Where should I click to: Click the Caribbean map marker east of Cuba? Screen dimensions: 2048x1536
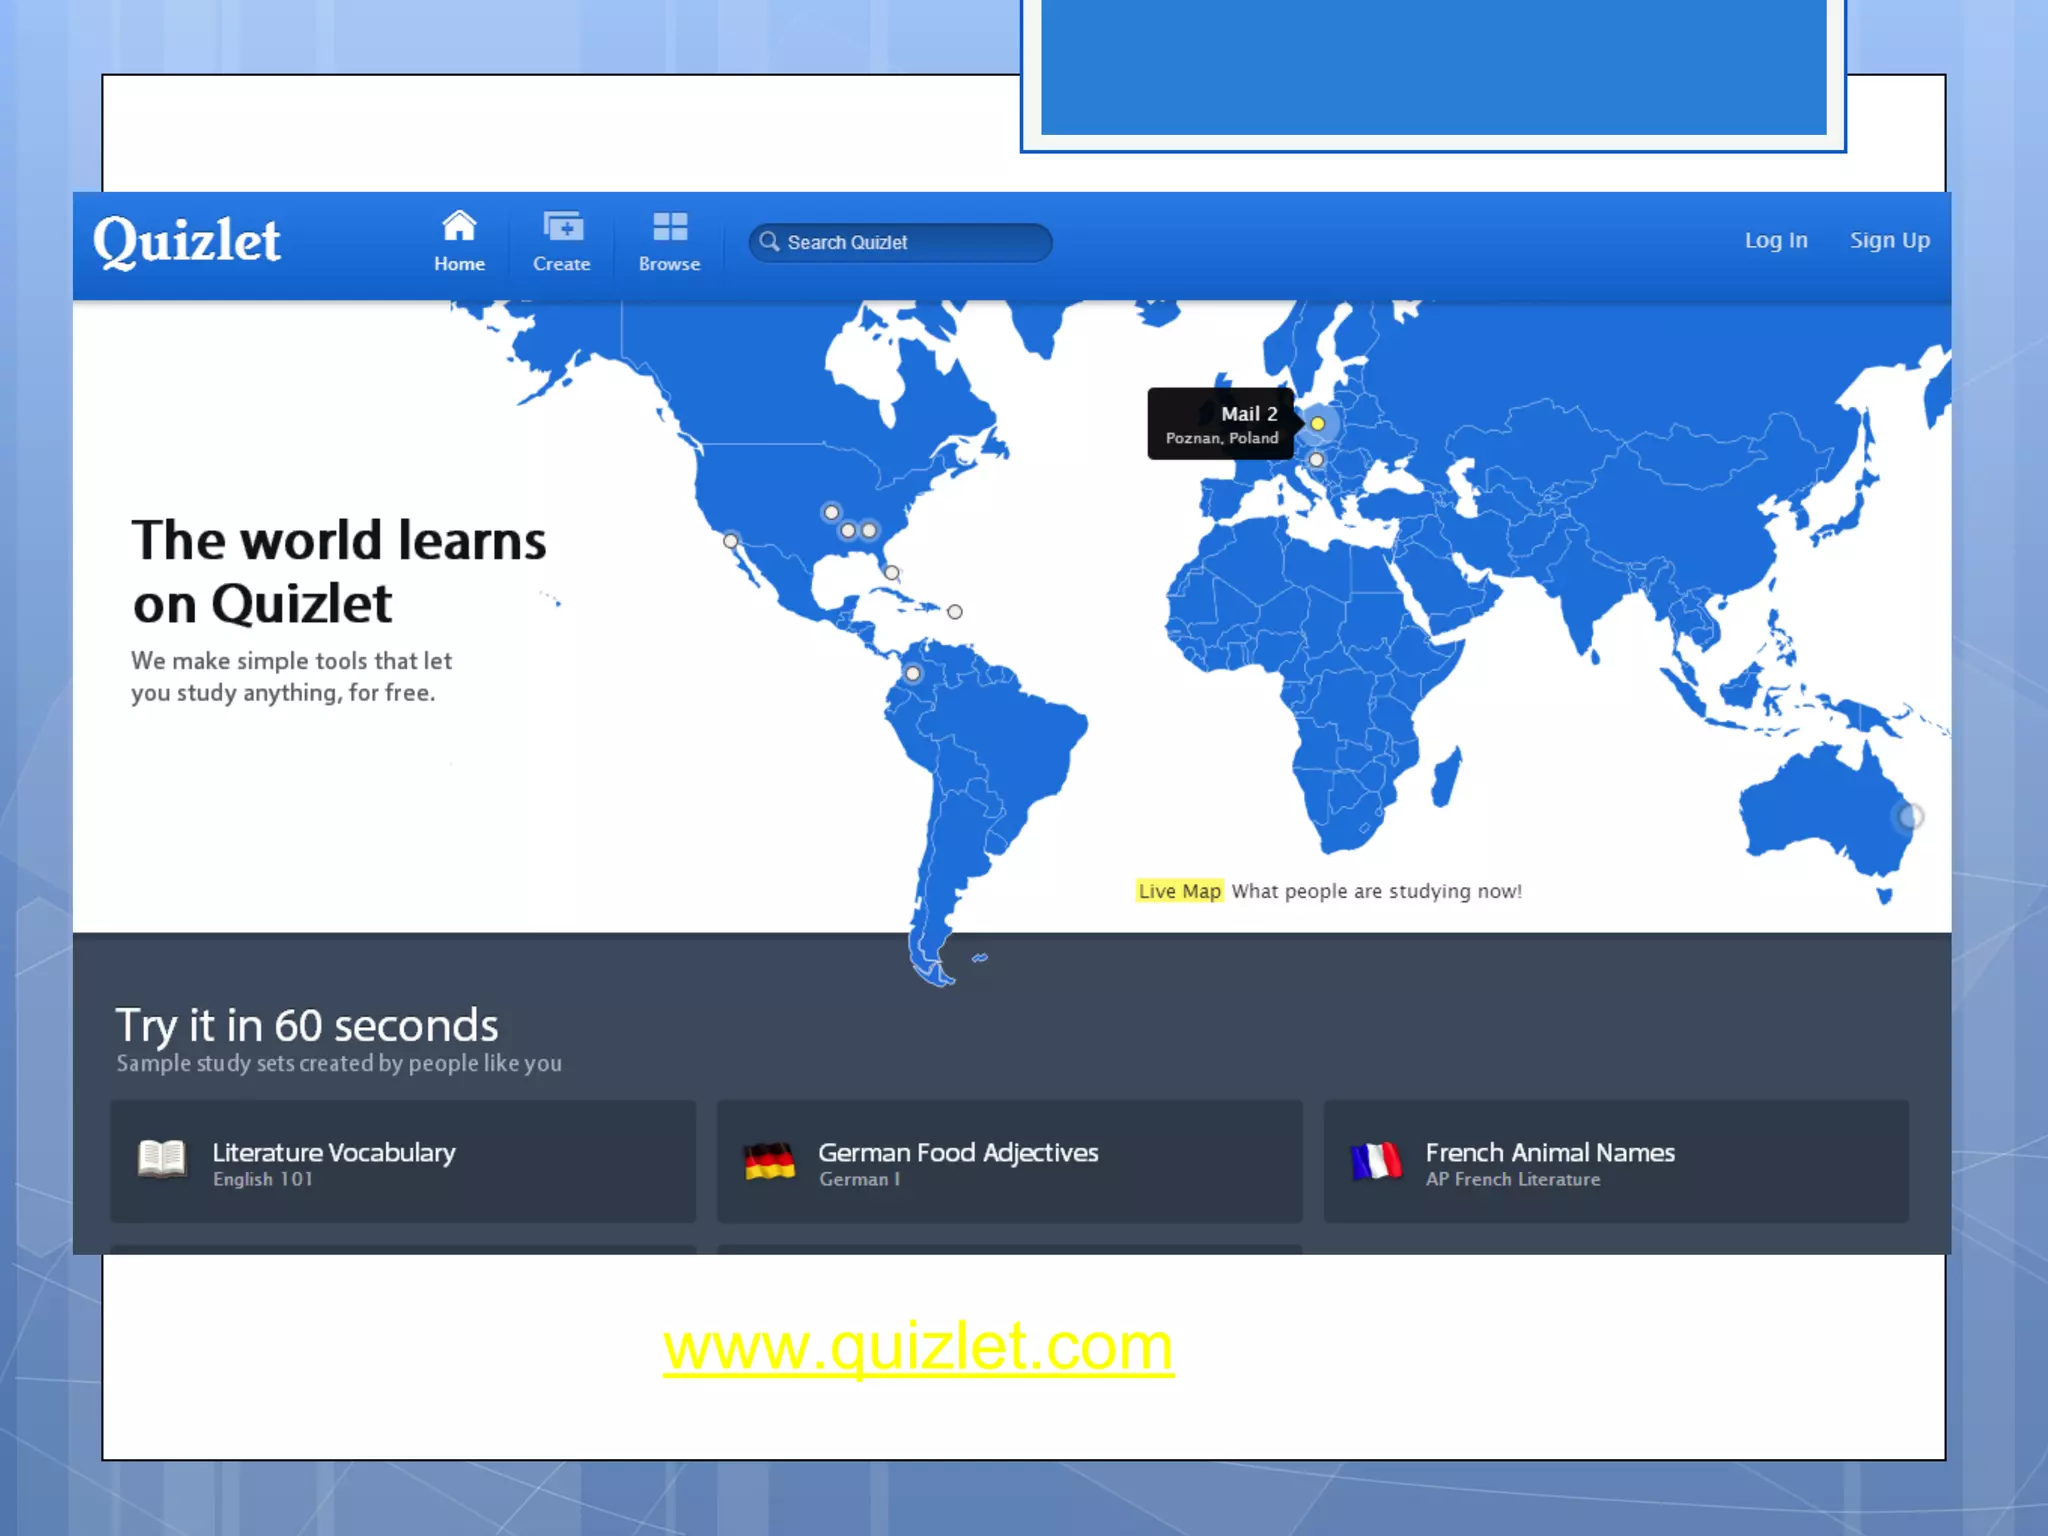click(955, 612)
